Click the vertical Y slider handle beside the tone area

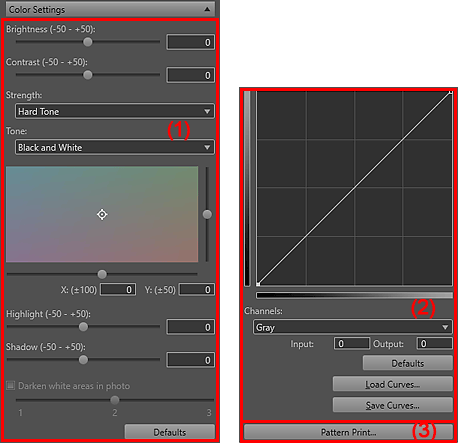(x=207, y=214)
